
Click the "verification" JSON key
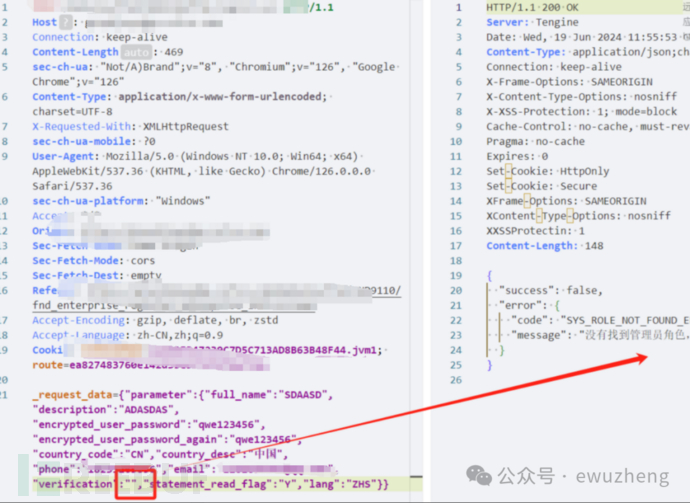pyautogui.click(x=75, y=485)
